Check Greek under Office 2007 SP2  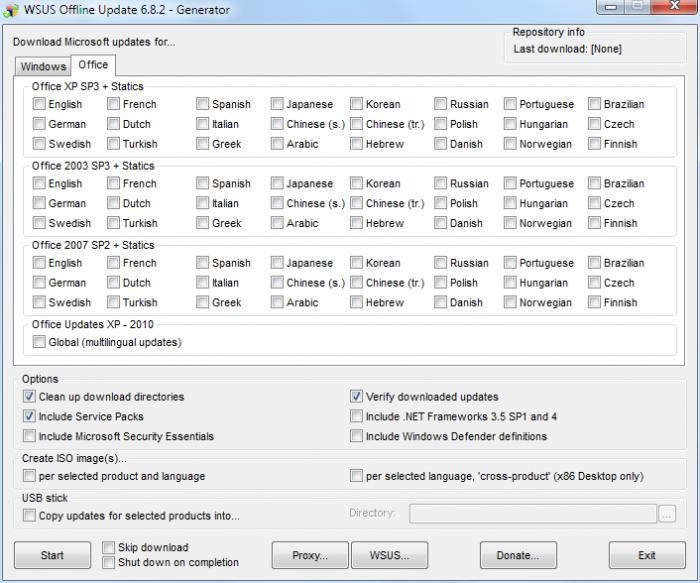tap(203, 302)
